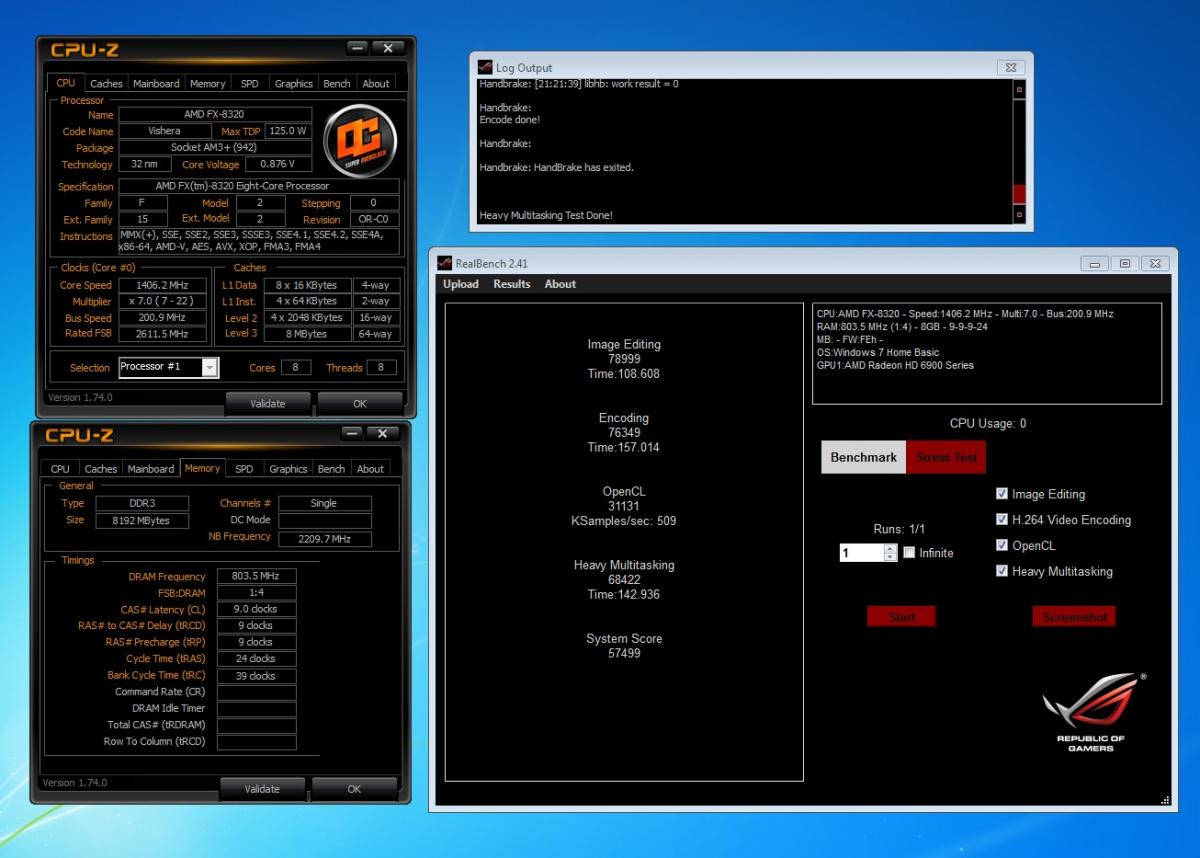Open SPD tab in CPU-Z memory window
Screen dimensions: 1200x858
[x=244, y=469]
